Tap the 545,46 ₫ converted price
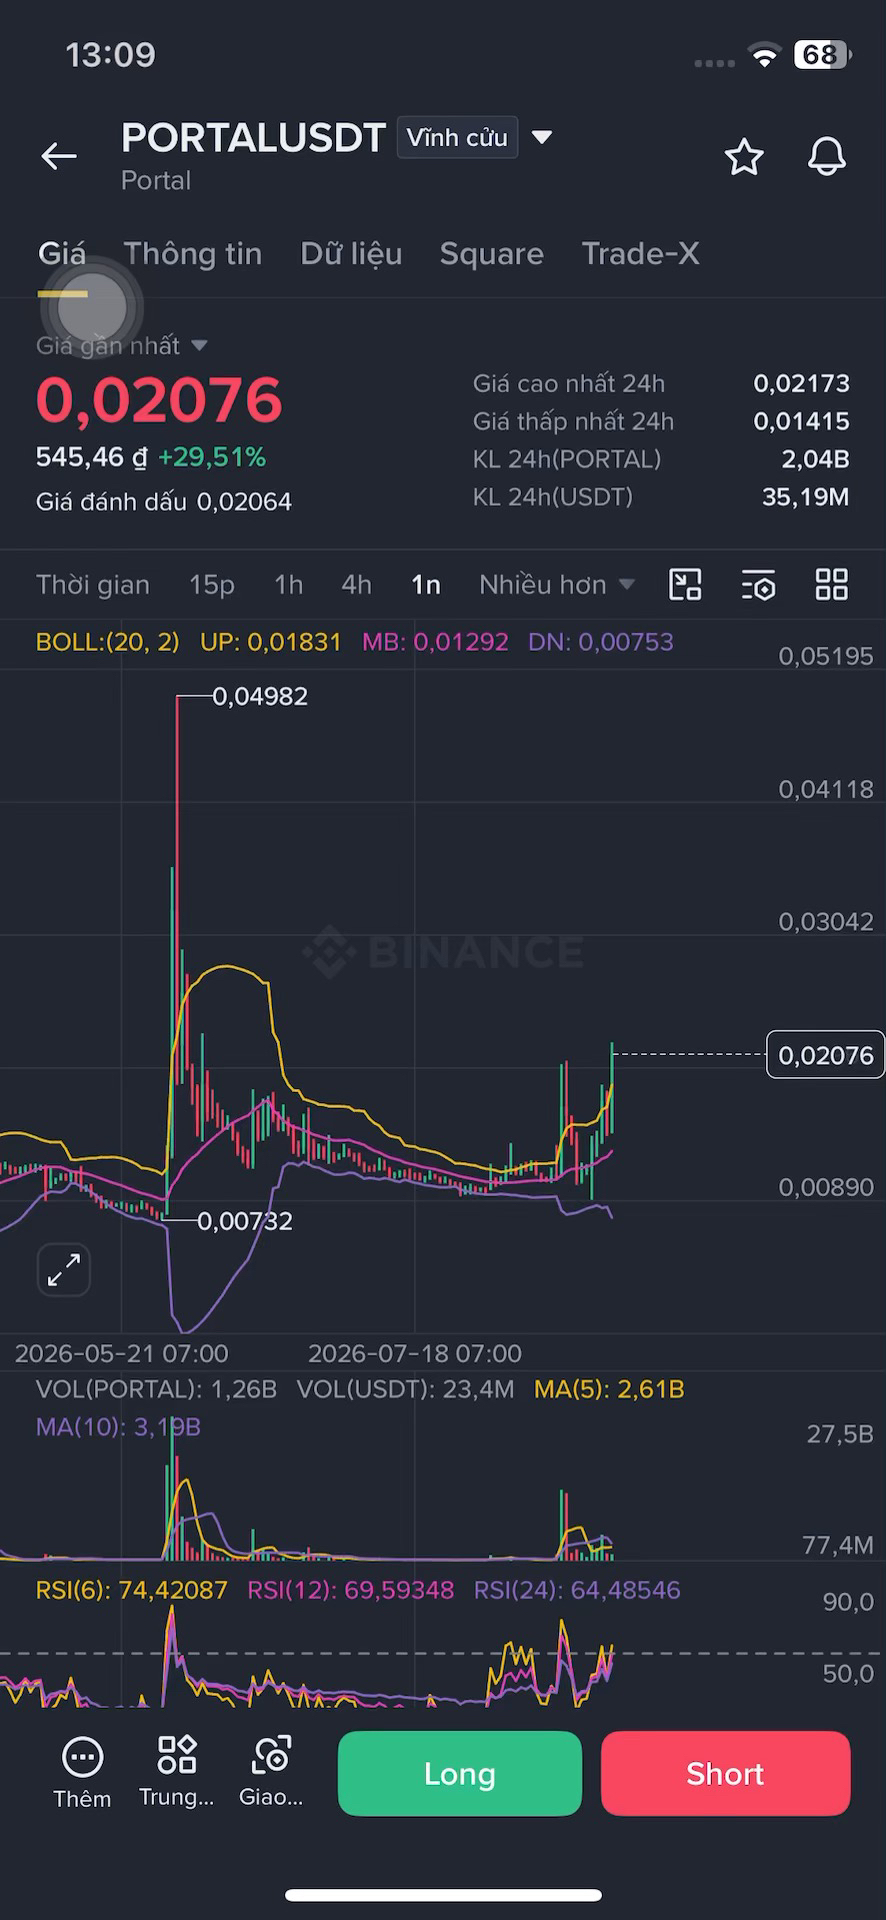Viewport: 886px width, 1920px height. (92, 458)
